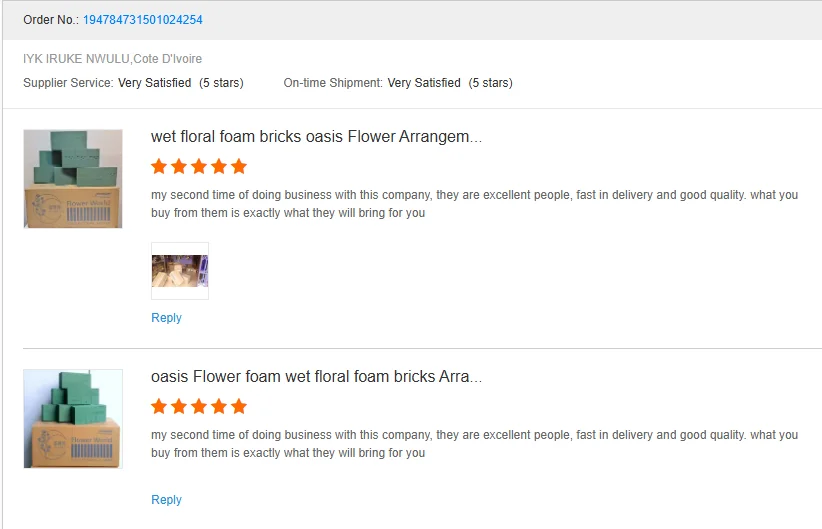Click the fourth star of the first review
The height and width of the screenshot is (529, 822).
tap(218, 166)
